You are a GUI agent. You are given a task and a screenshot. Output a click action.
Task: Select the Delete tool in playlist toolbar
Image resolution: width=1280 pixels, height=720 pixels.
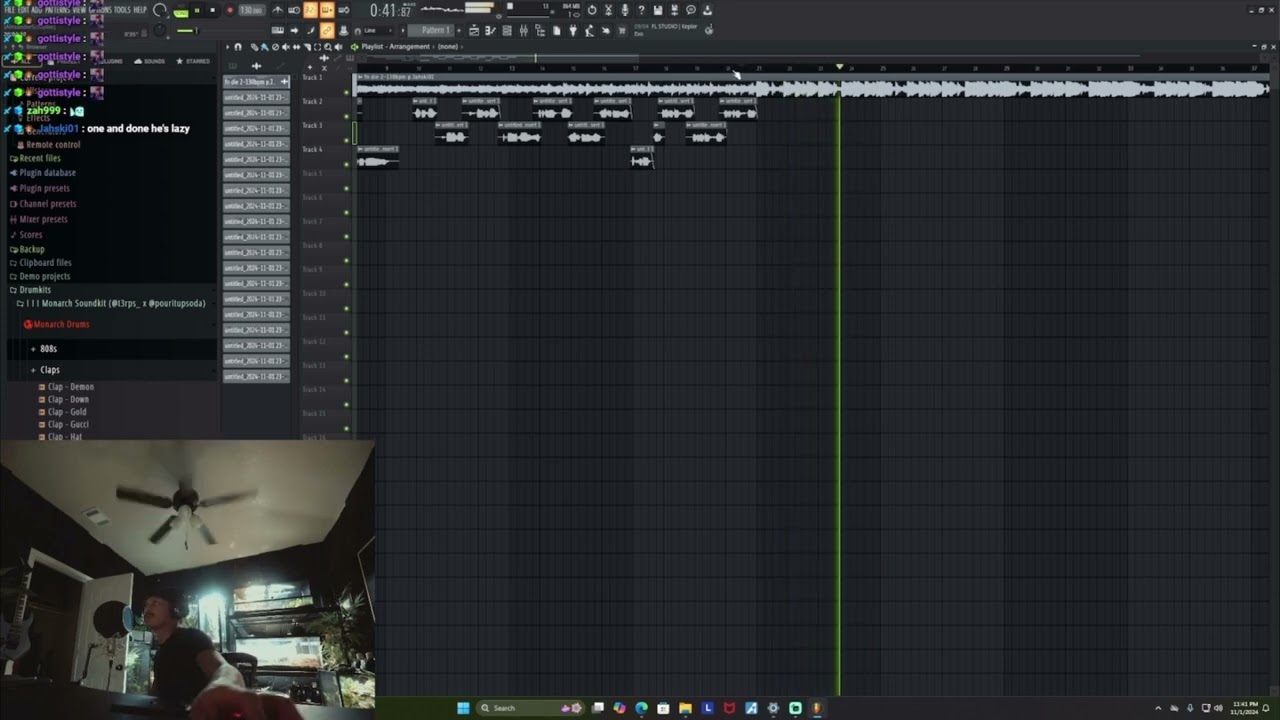click(x=275, y=47)
